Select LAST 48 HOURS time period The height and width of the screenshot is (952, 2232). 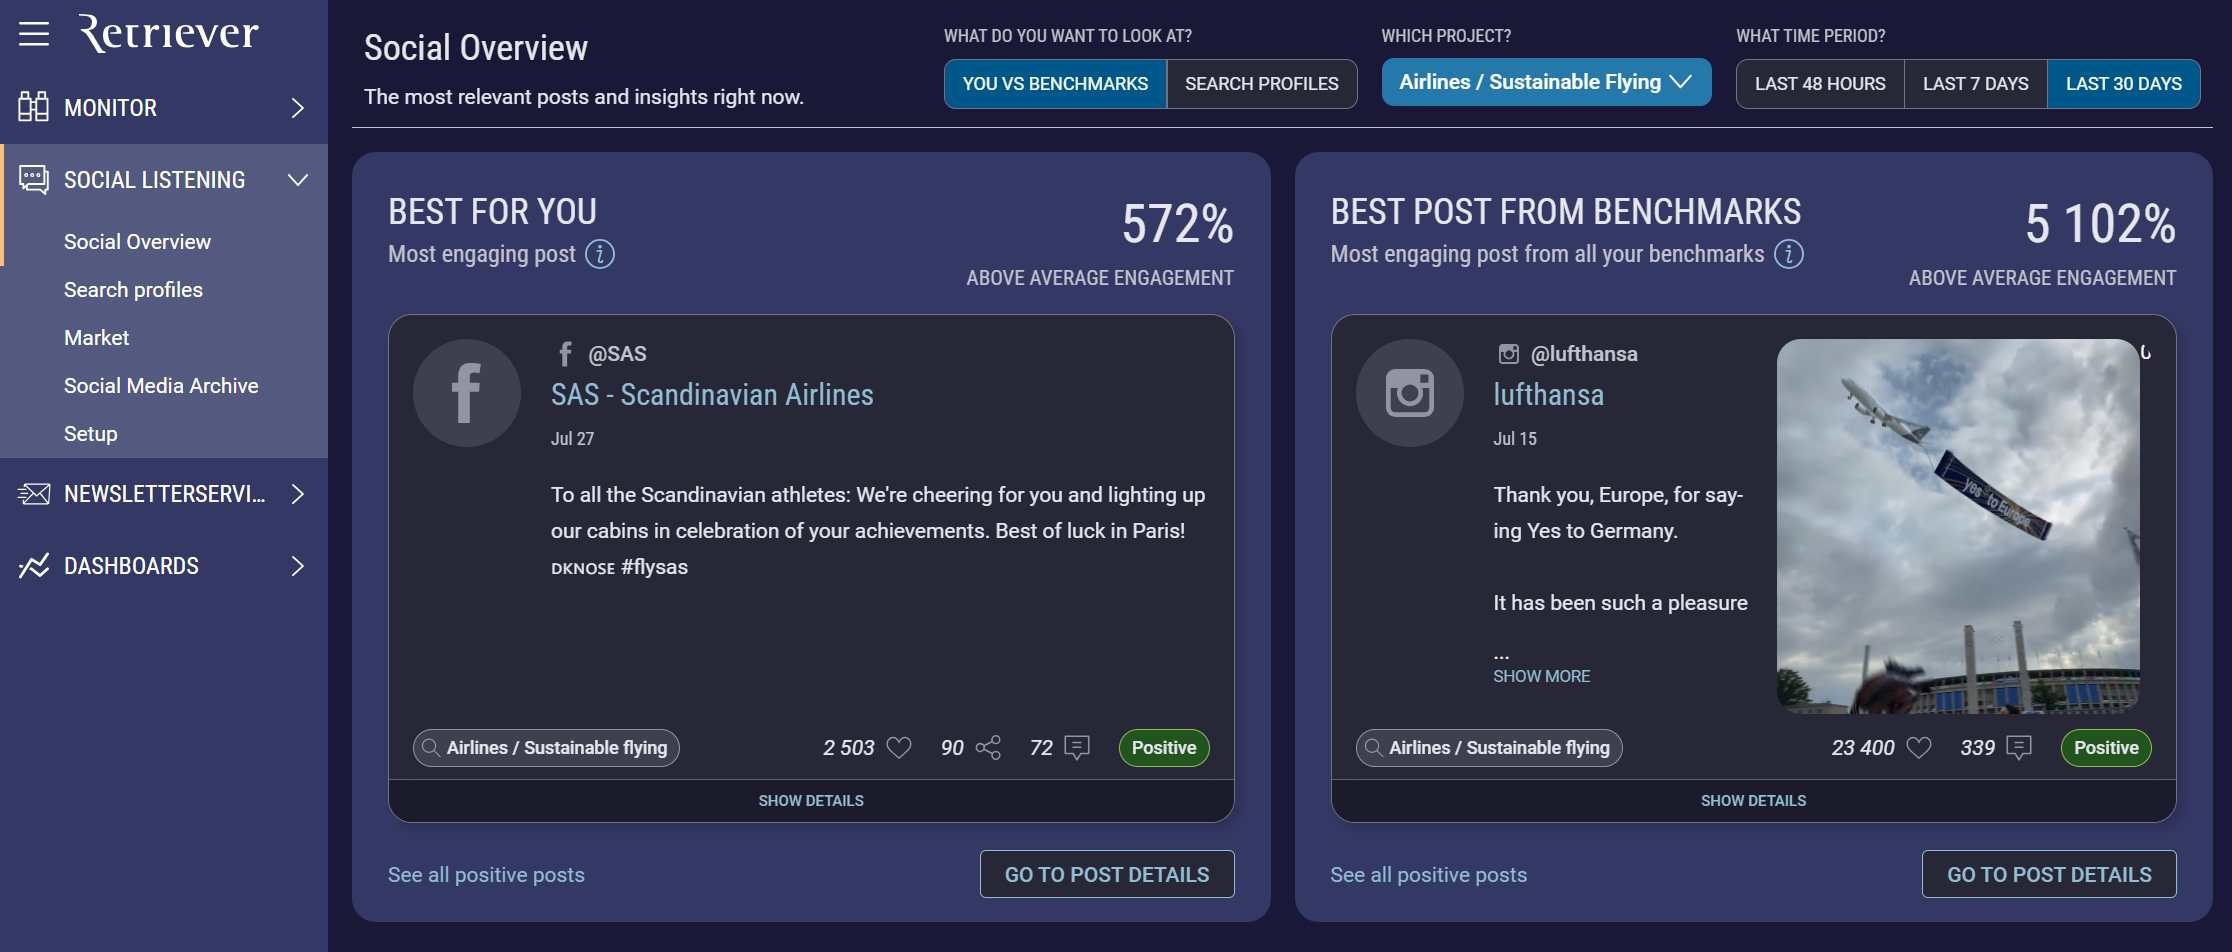[x=1820, y=84]
